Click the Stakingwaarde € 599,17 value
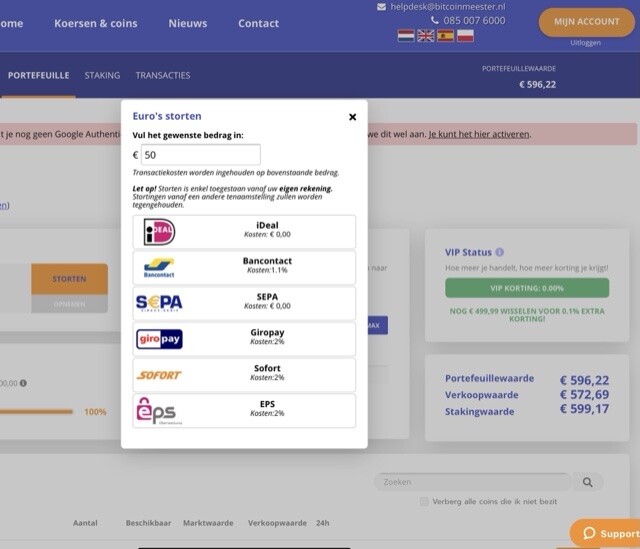This screenshot has width=640, height=549. click(x=584, y=409)
